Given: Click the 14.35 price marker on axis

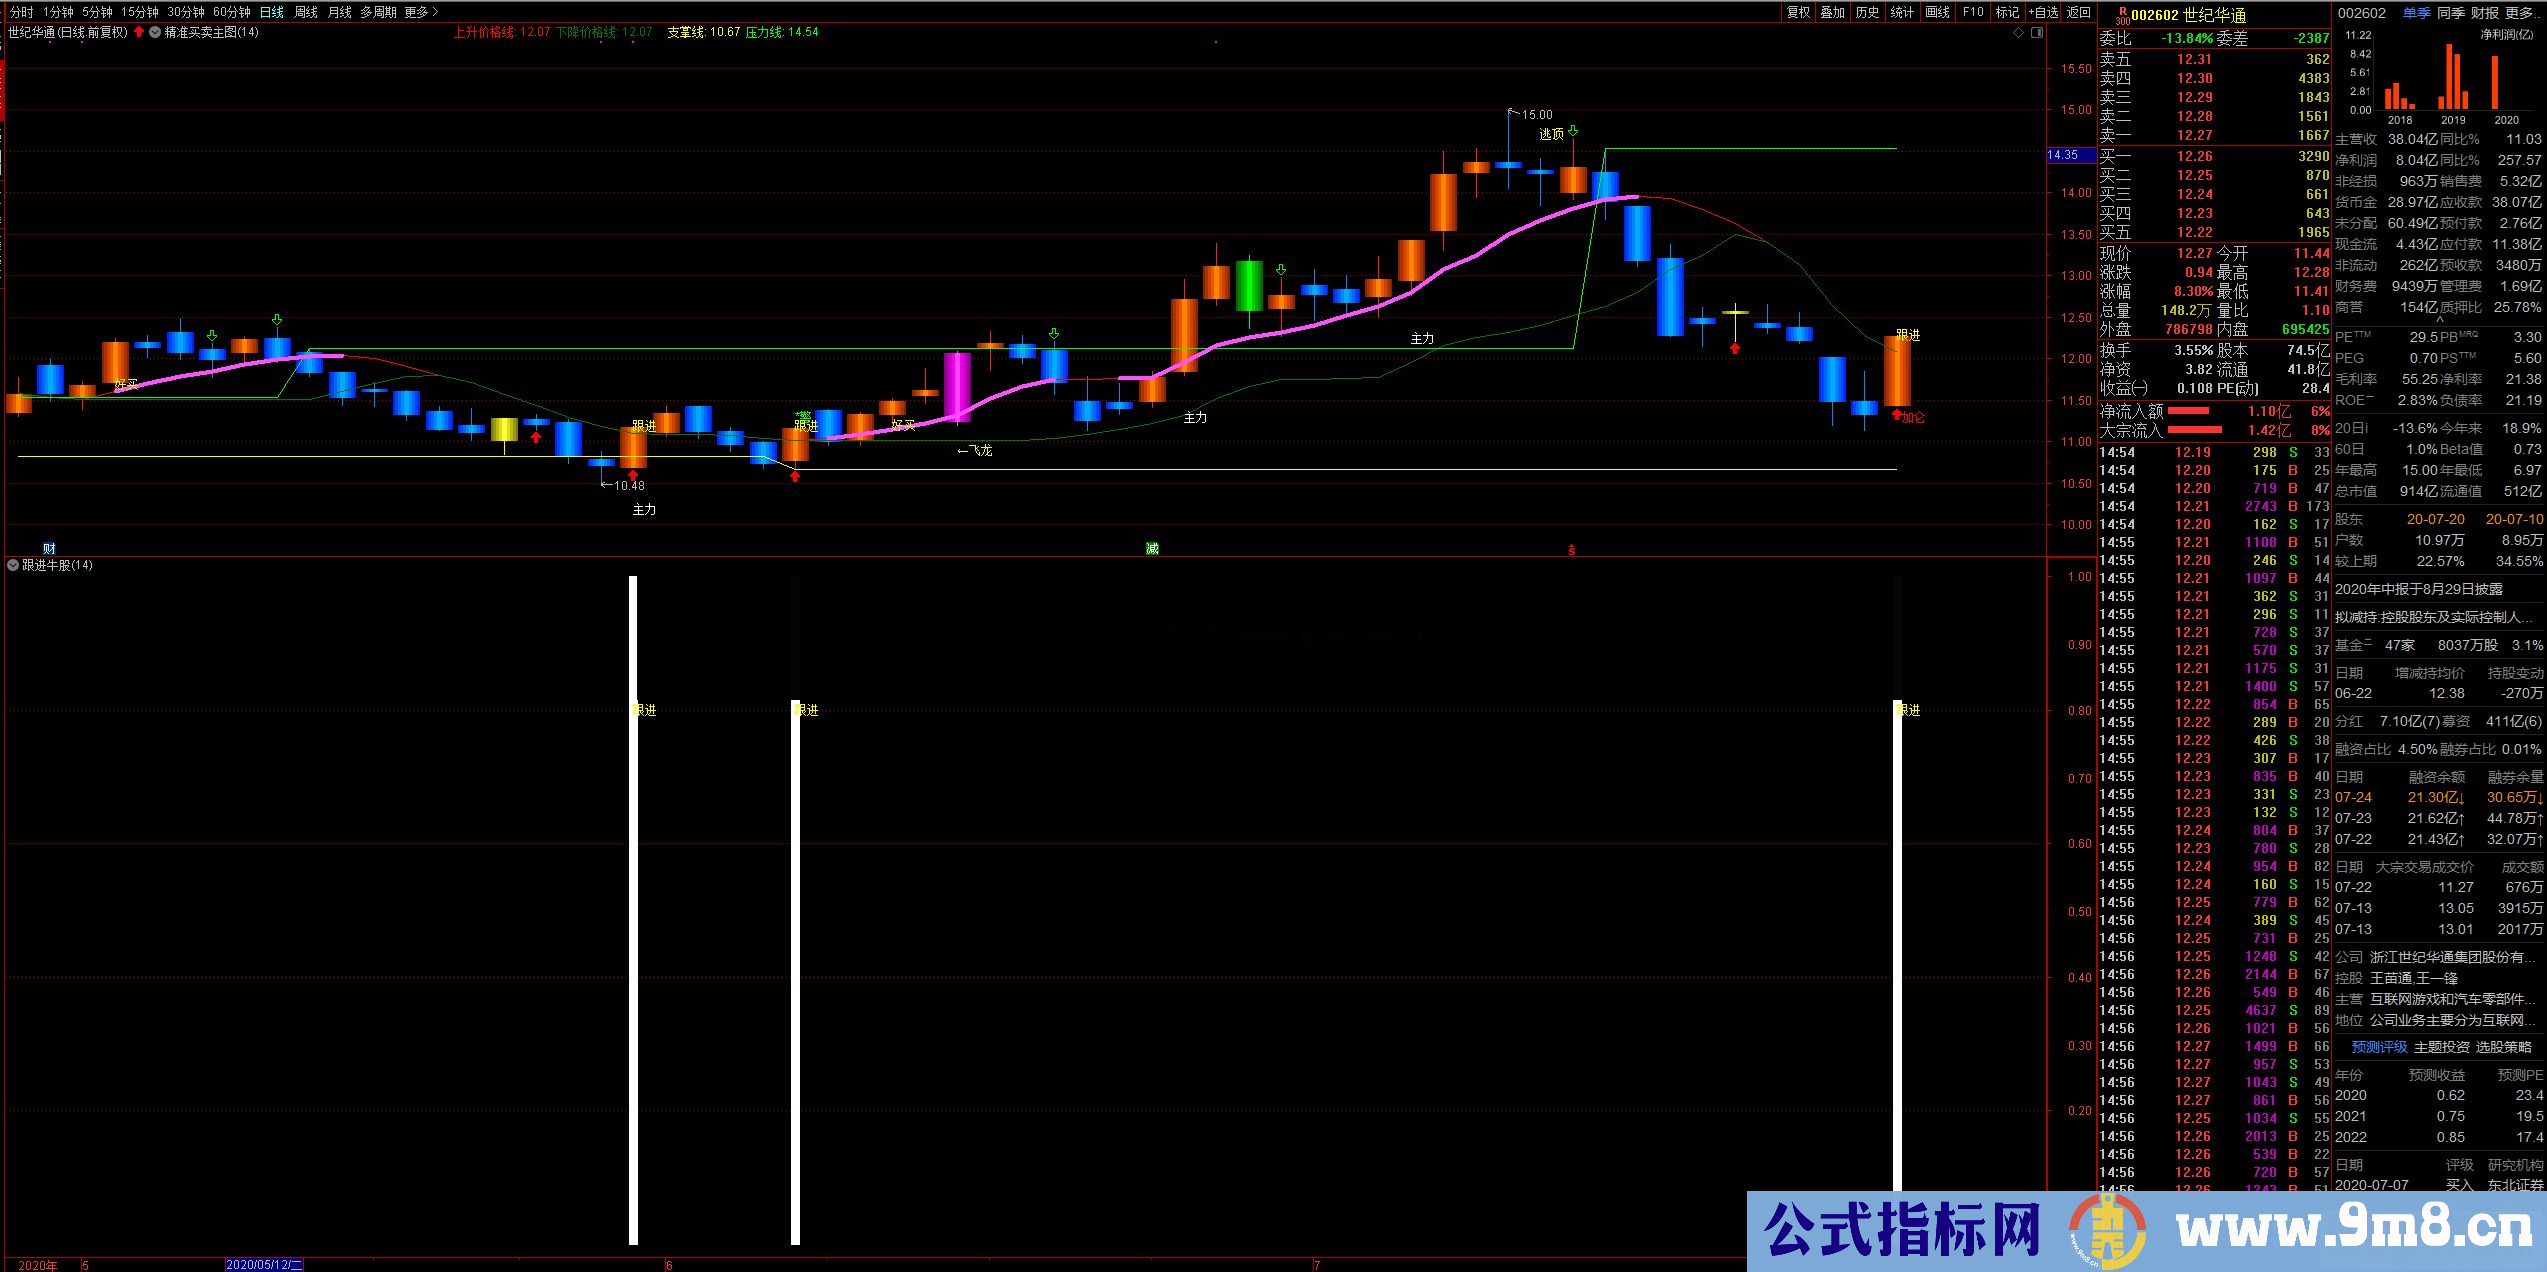Looking at the screenshot, I should coord(2063,155).
